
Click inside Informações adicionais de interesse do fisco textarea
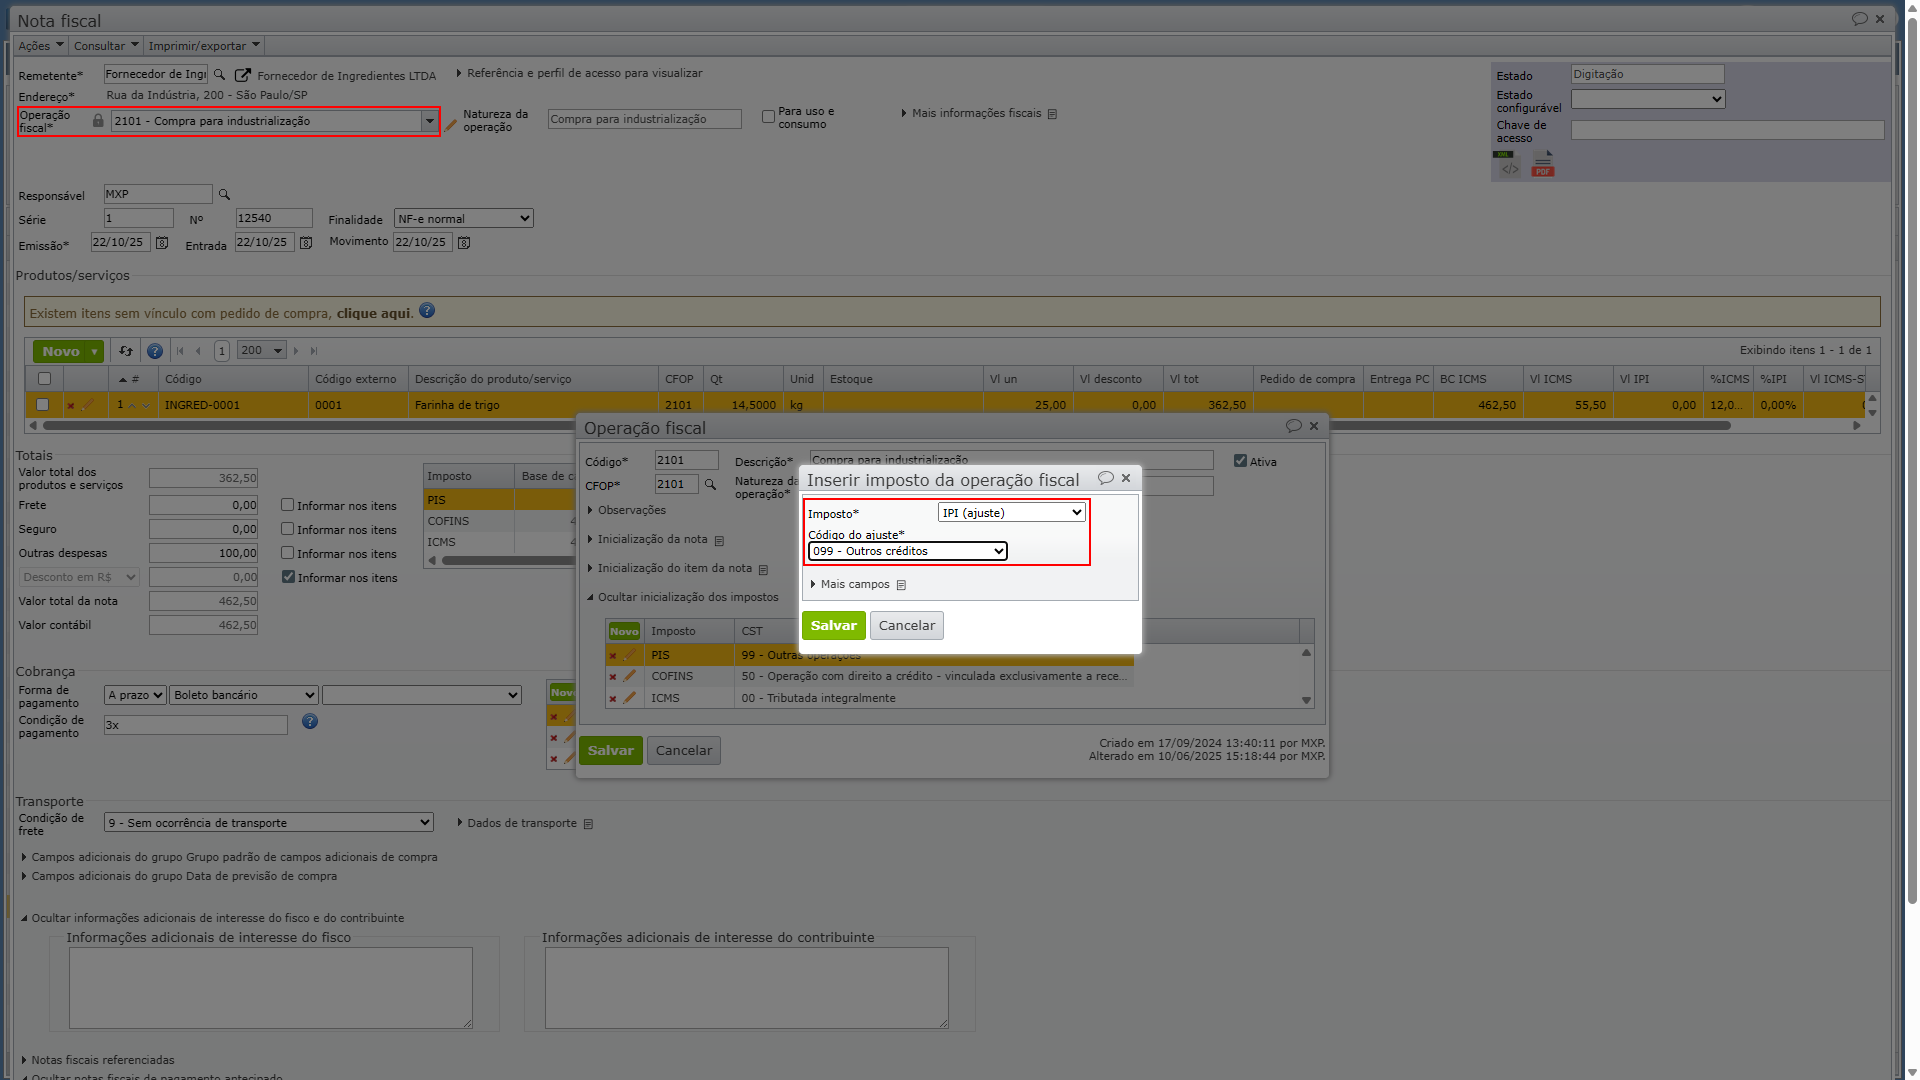(271, 988)
